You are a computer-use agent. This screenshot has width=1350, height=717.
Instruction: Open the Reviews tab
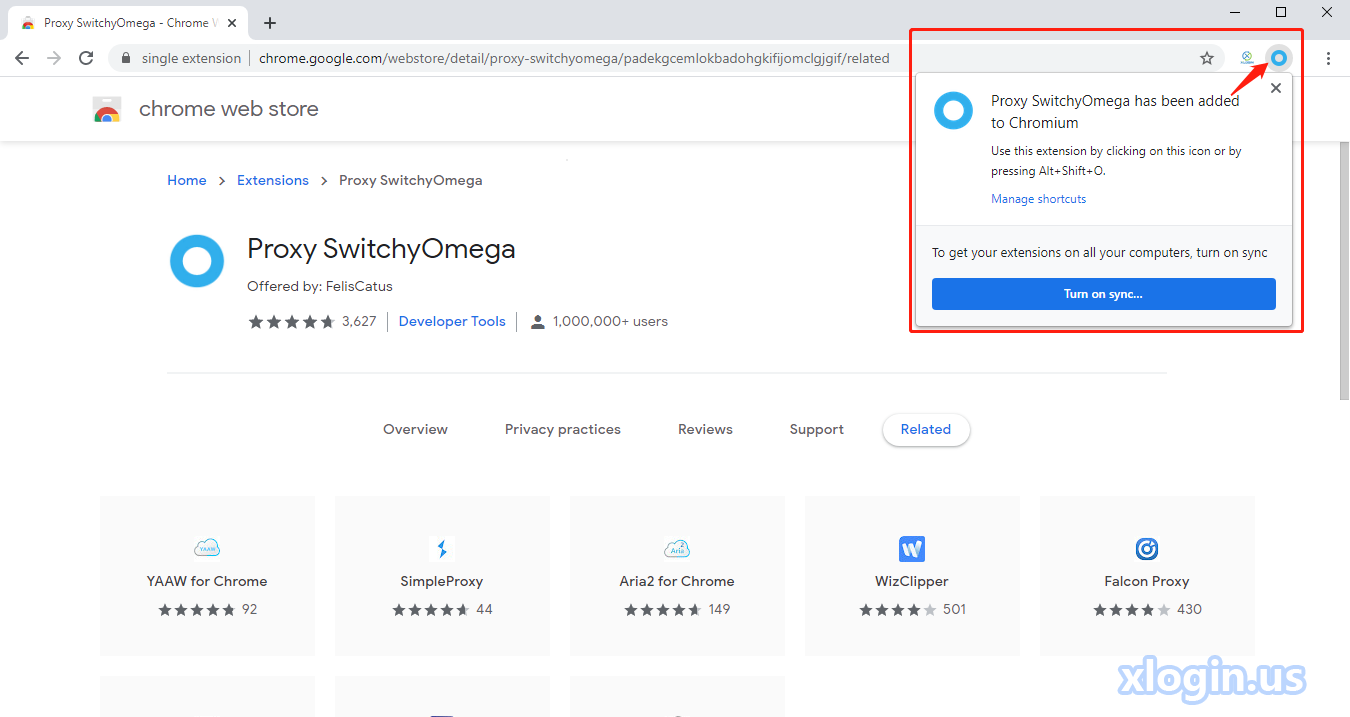tap(705, 429)
